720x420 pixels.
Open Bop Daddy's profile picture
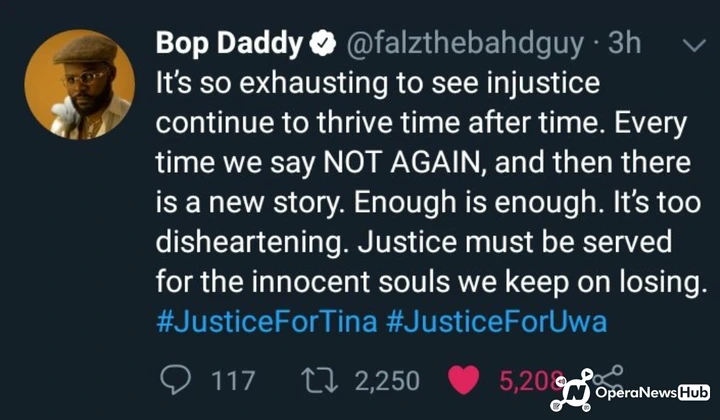click(x=79, y=84)
